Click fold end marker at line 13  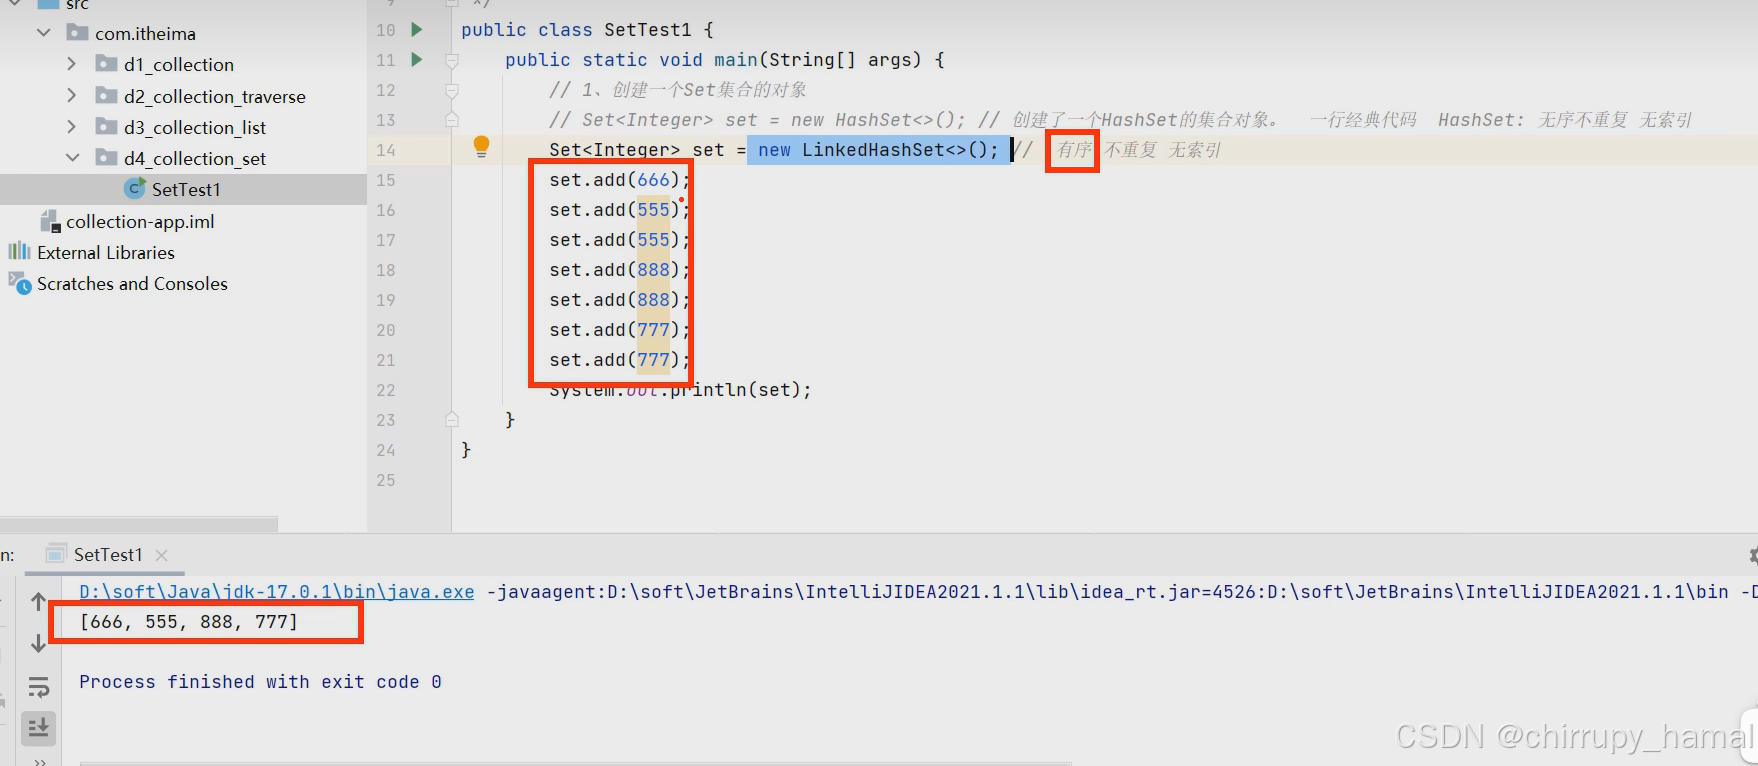[x=452, y=119]
